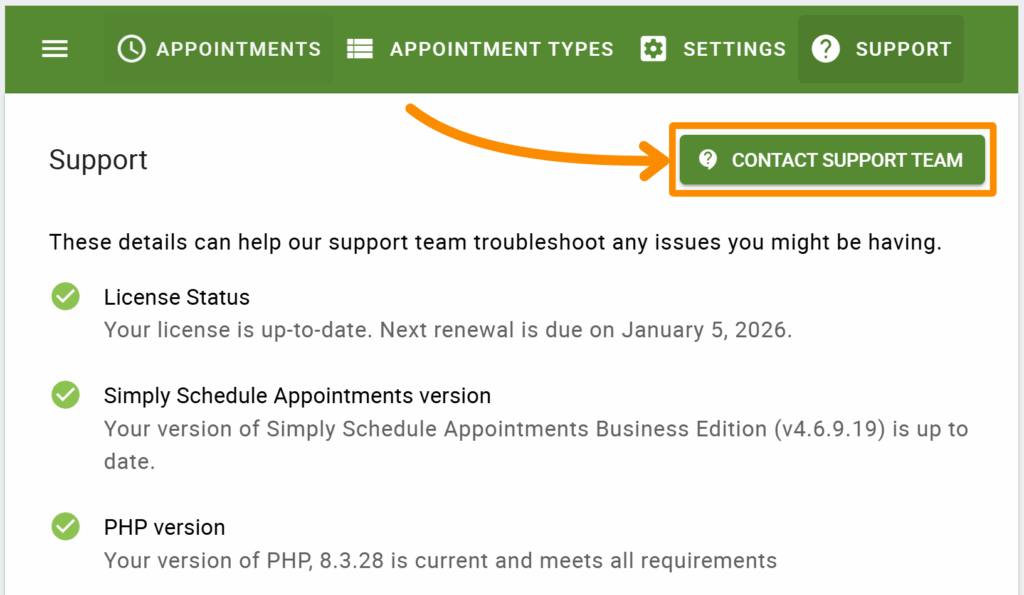Screen dimensions: 1024x595
Task: Click the question icon inside Contact Support Team button
Action: (710, 159)
